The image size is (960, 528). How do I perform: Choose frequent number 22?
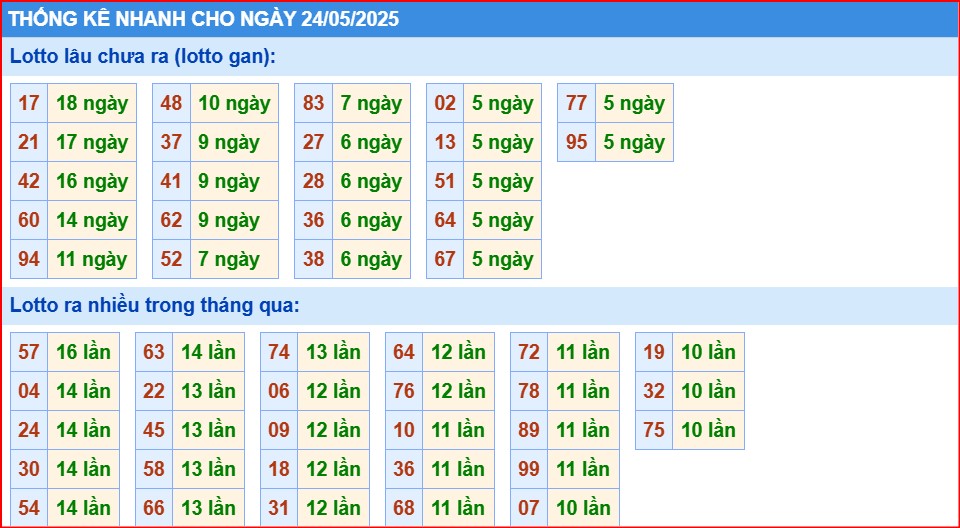(x=154, y=391)
